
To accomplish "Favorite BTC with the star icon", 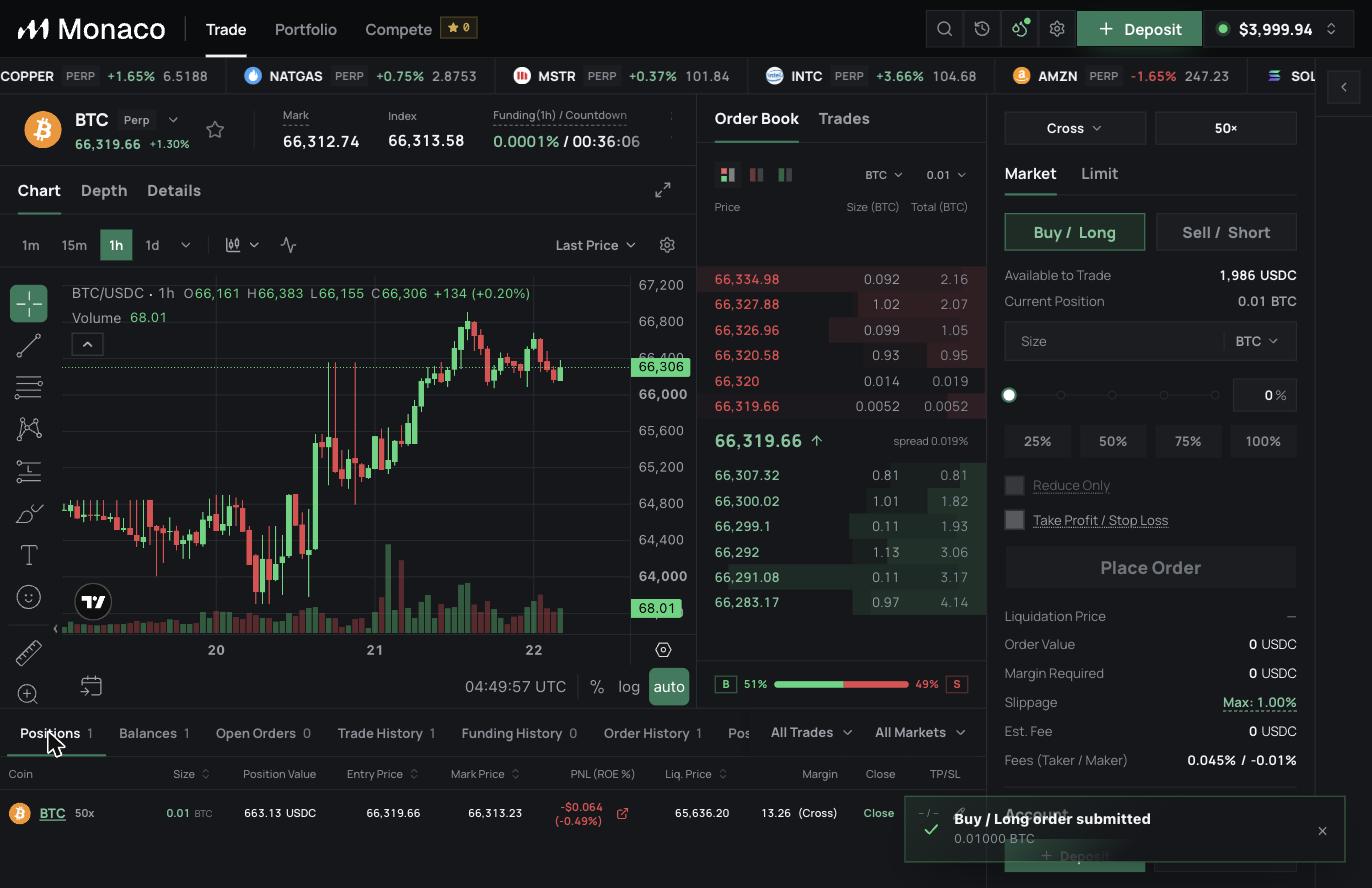I will [x=215, y=130].
